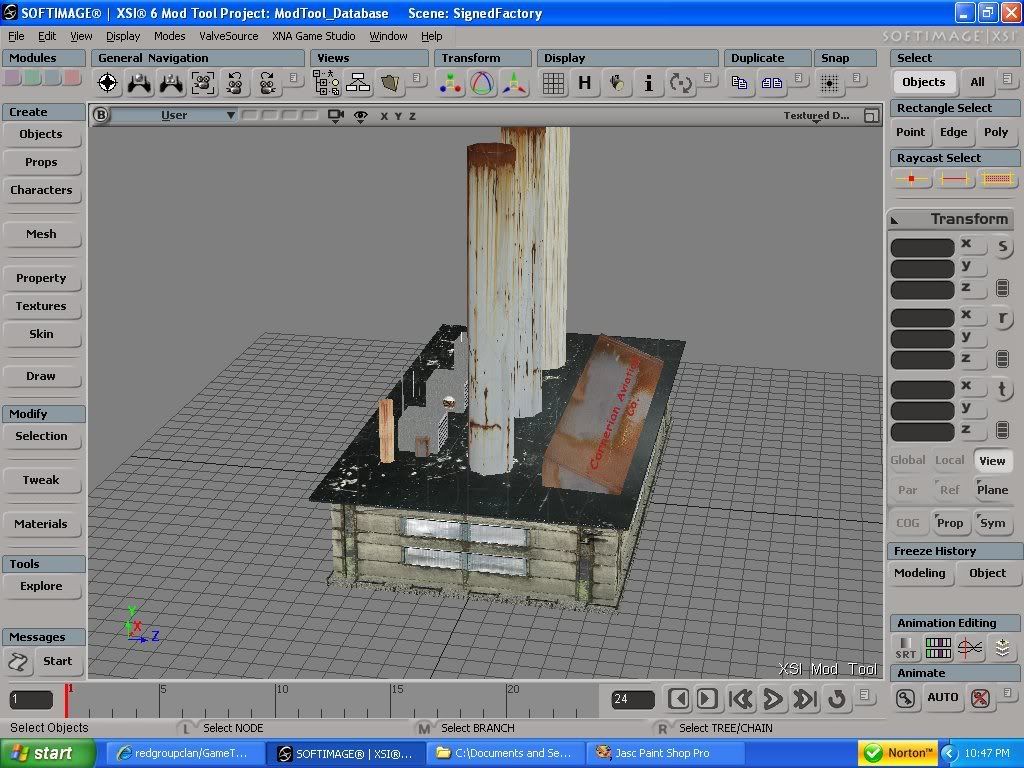Click the Duplicate multiple icon

coord(771,83)
